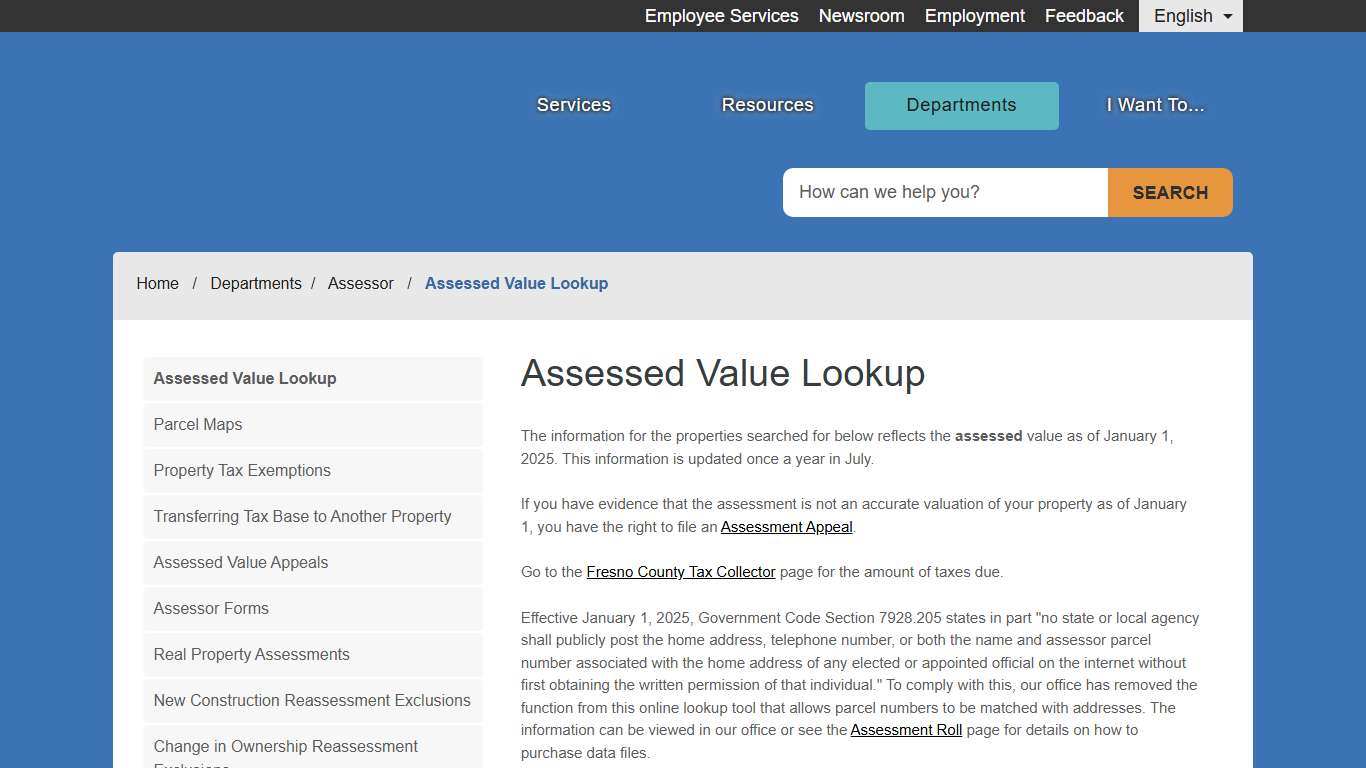Open the Assessor breadcrumb link
The image size is (1366, 768).
(360, 283)
